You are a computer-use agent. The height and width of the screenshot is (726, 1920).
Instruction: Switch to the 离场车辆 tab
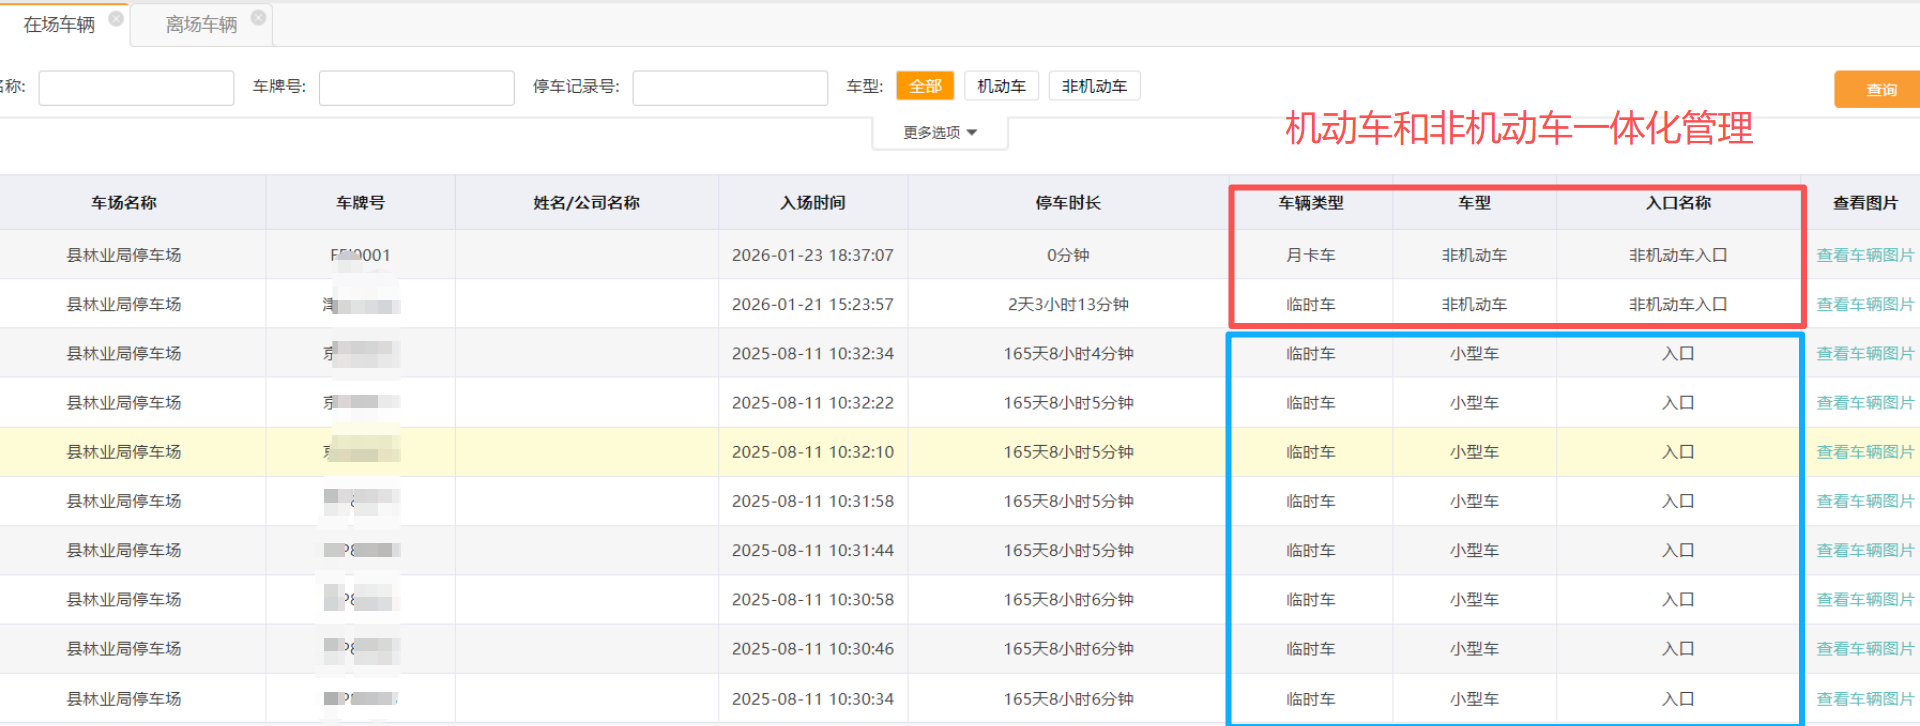pyautogui.click(x=201, y=25)
